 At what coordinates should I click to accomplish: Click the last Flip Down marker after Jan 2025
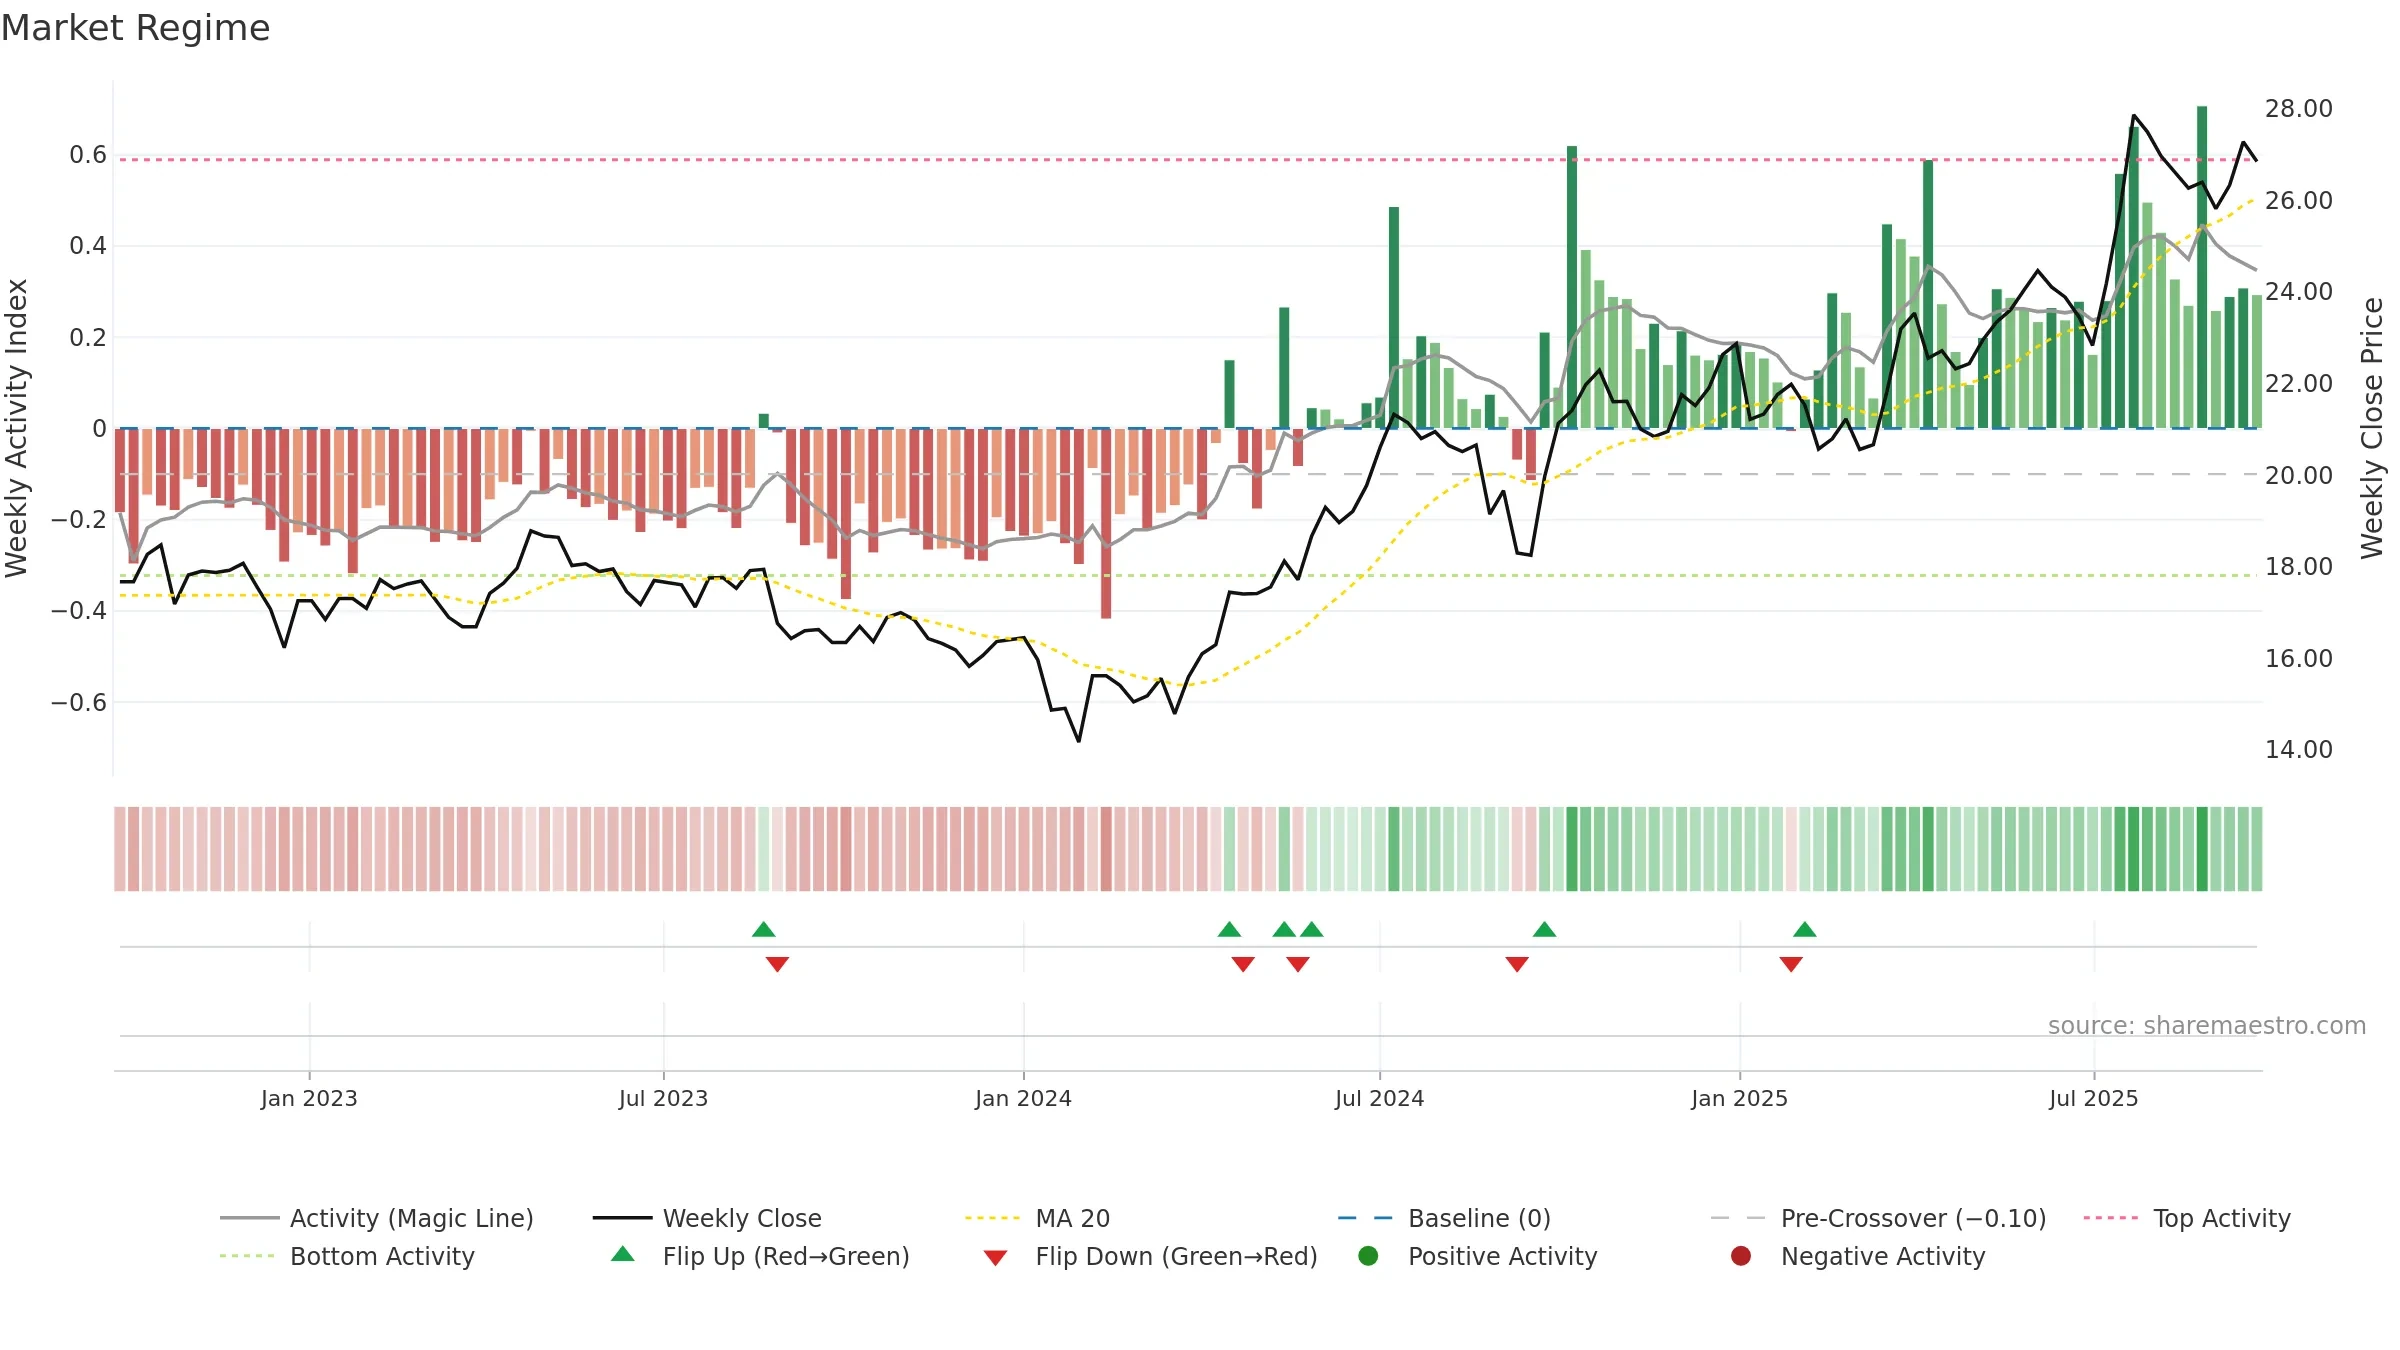pos(1791,964)
